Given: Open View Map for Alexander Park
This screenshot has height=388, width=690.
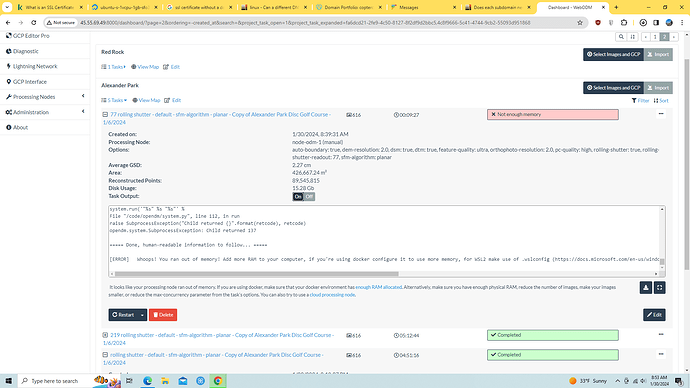Looking at the screenshot, I should (146, 100).
